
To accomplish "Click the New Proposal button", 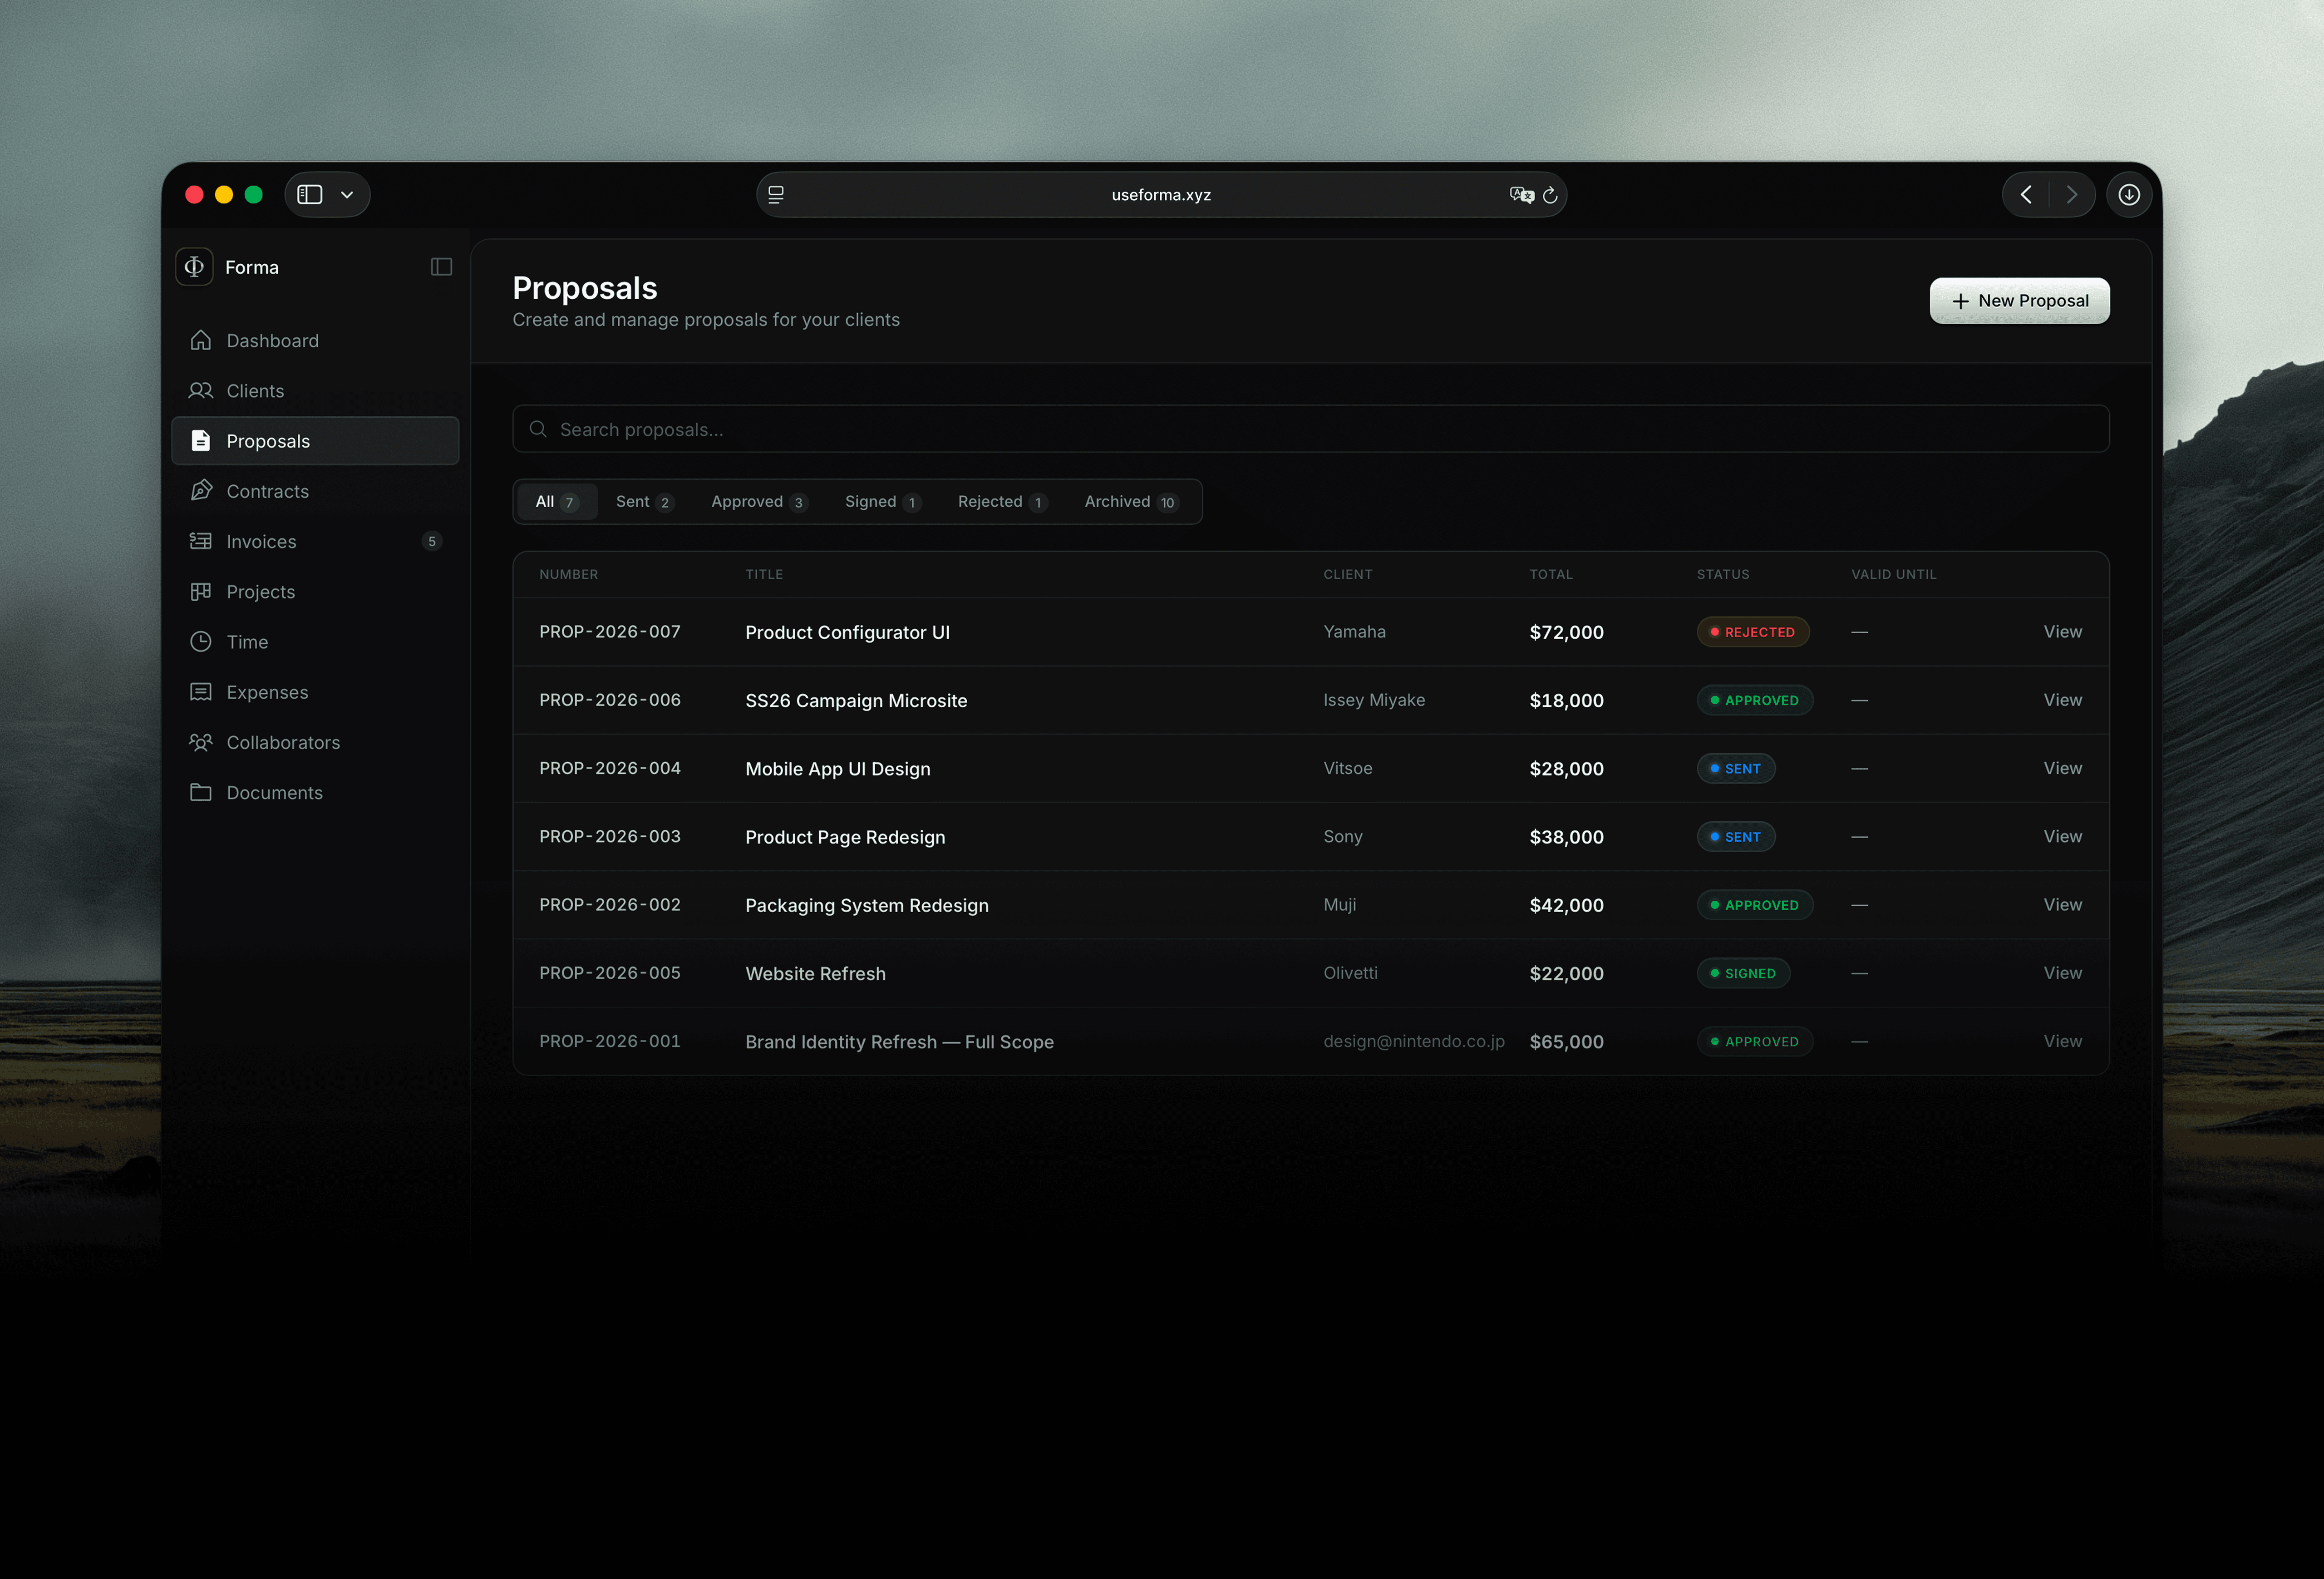I will click(x=2019, y=301).
